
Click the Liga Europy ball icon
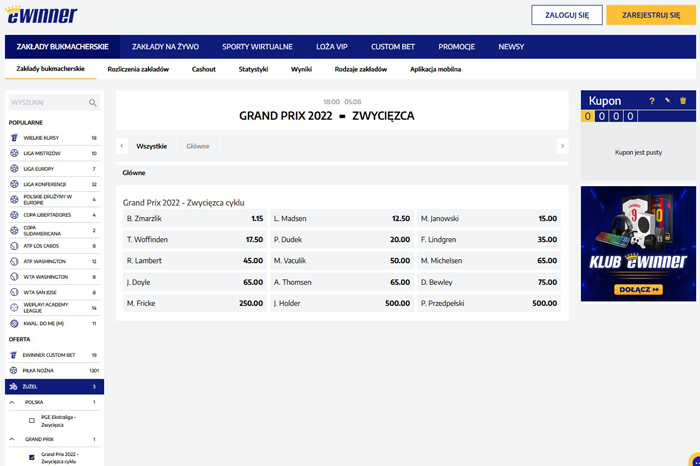point(14,169)
